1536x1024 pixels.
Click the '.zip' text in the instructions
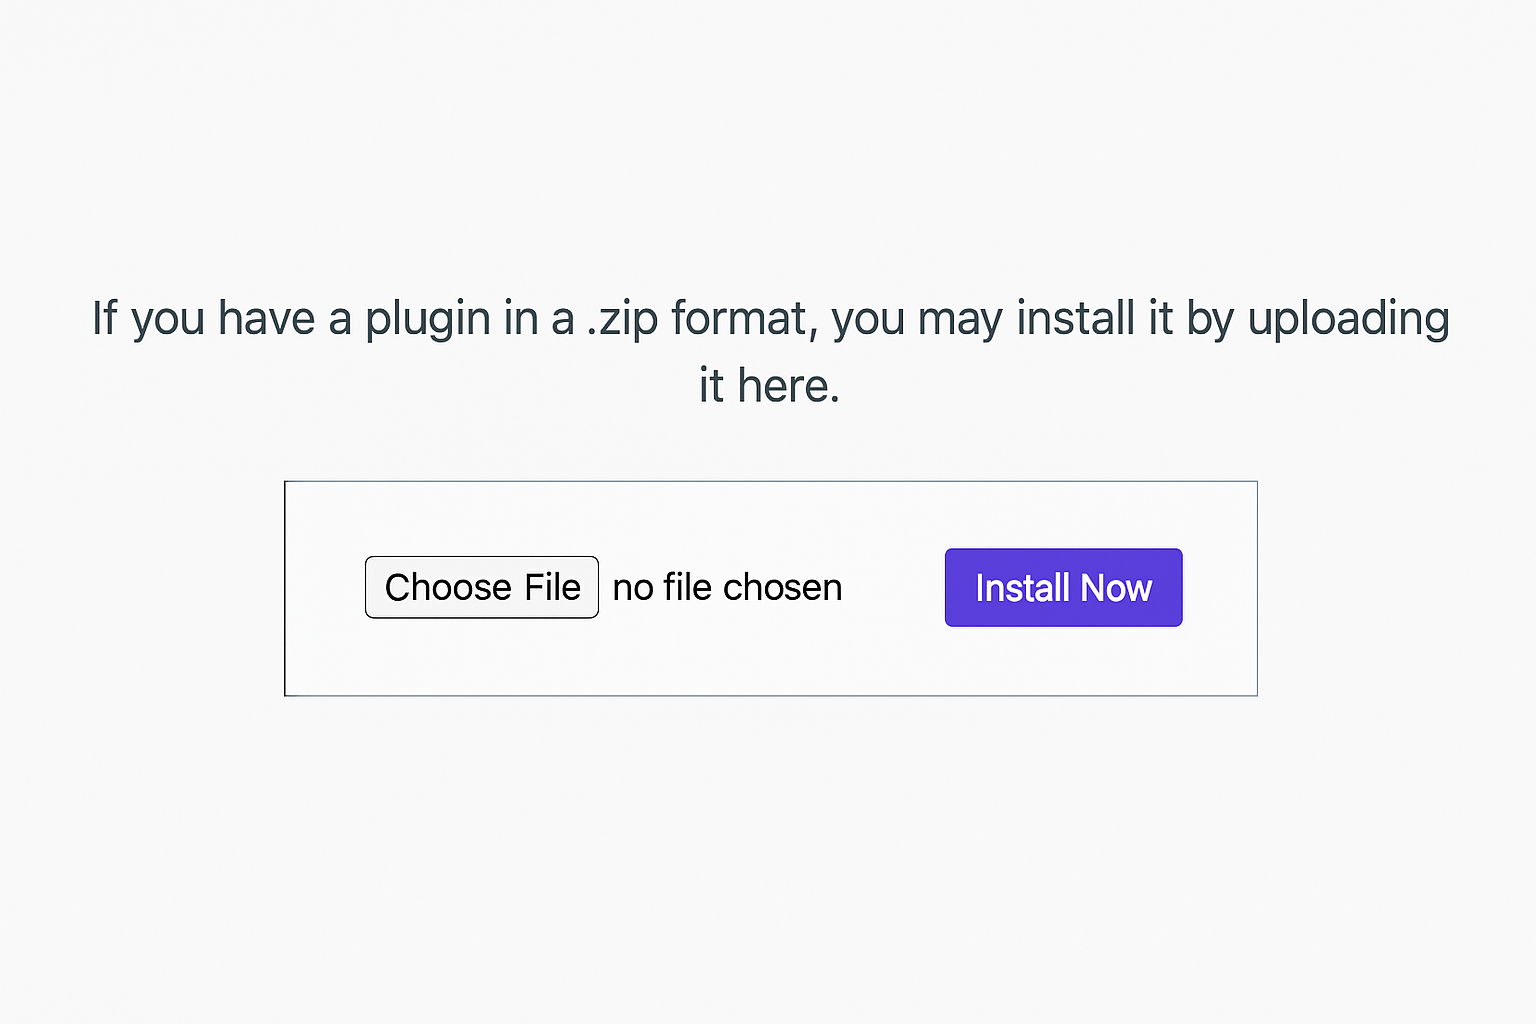(622, 320)
